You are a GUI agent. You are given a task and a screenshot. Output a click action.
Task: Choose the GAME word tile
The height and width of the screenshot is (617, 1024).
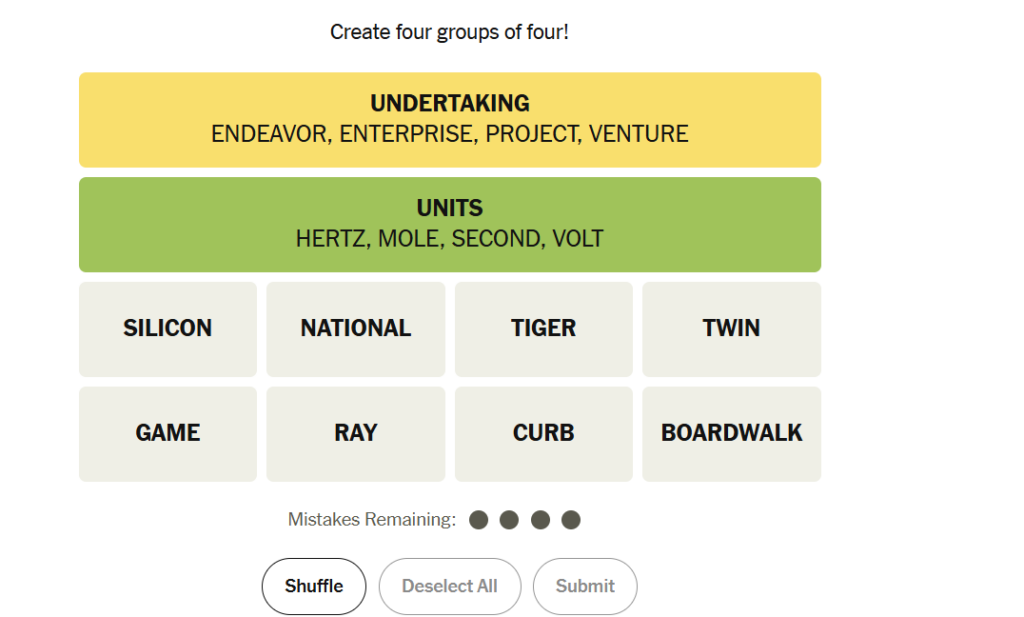pos(168,434)
